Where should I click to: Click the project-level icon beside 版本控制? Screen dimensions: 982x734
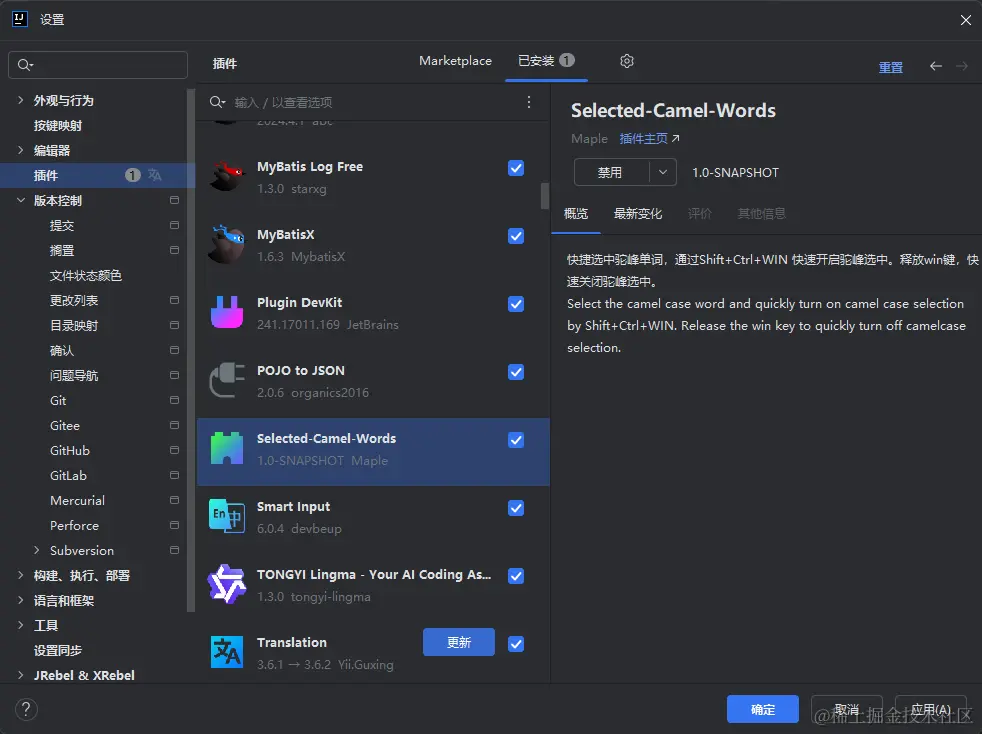(x=174, y=200)
